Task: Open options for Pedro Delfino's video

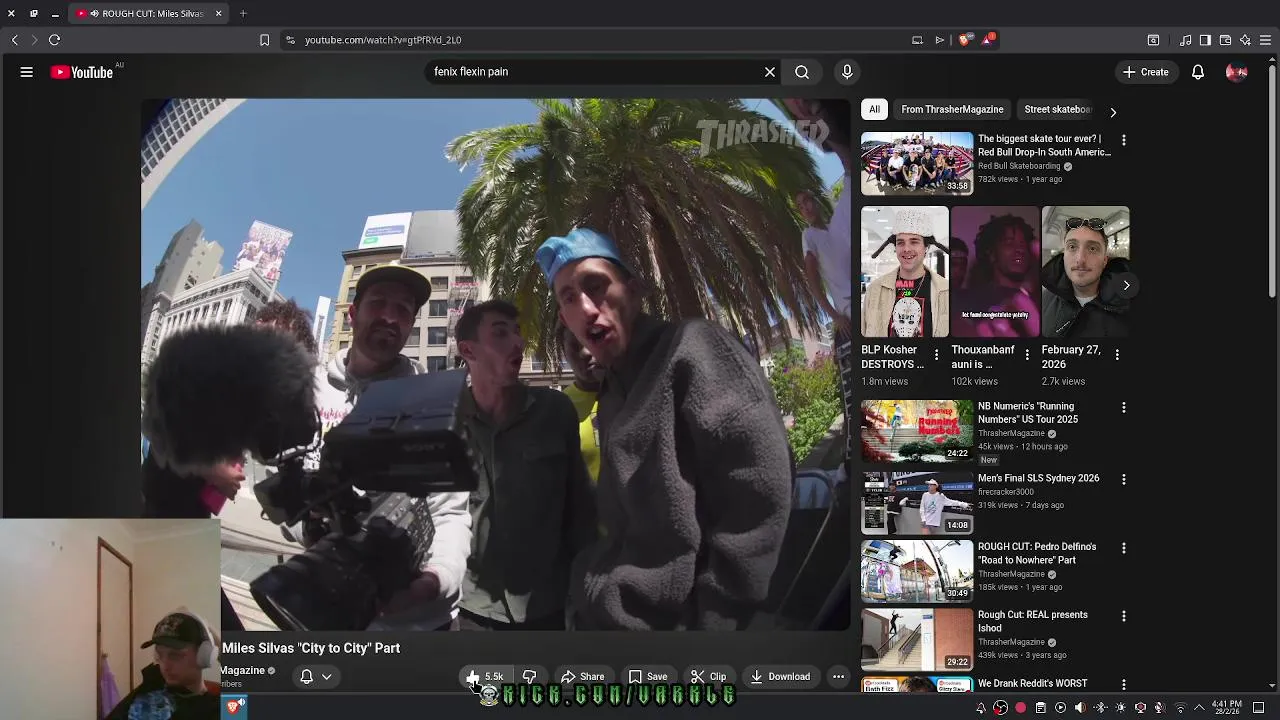Action: (x=1124, y=548)
